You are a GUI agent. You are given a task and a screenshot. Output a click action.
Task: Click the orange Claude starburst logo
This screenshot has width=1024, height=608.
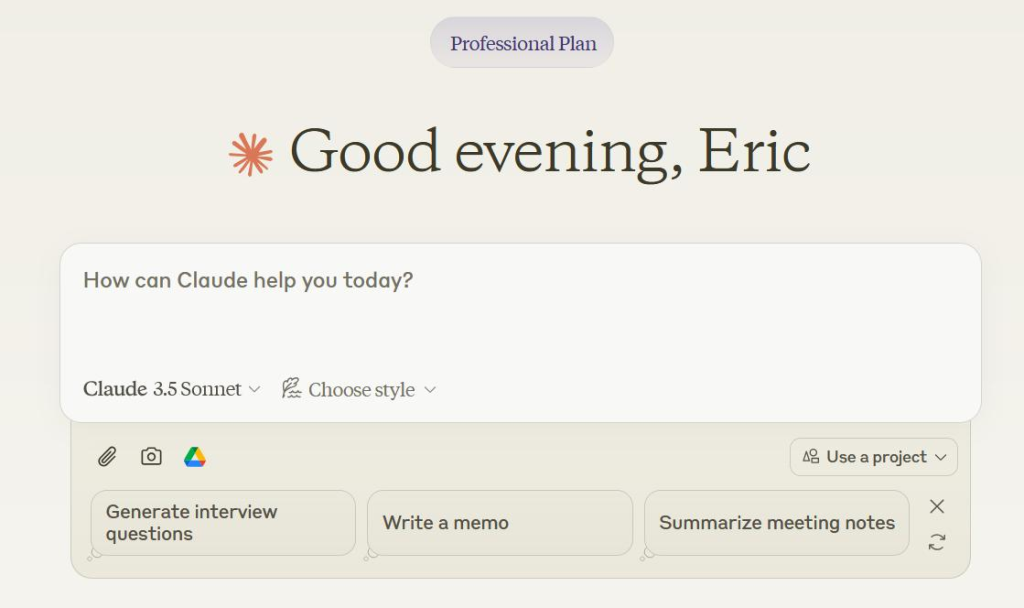[251, 155]
